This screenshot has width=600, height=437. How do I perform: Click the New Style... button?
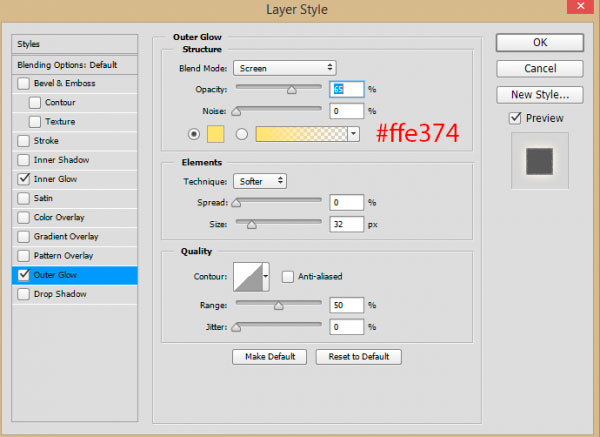click(x=540, y=95)
